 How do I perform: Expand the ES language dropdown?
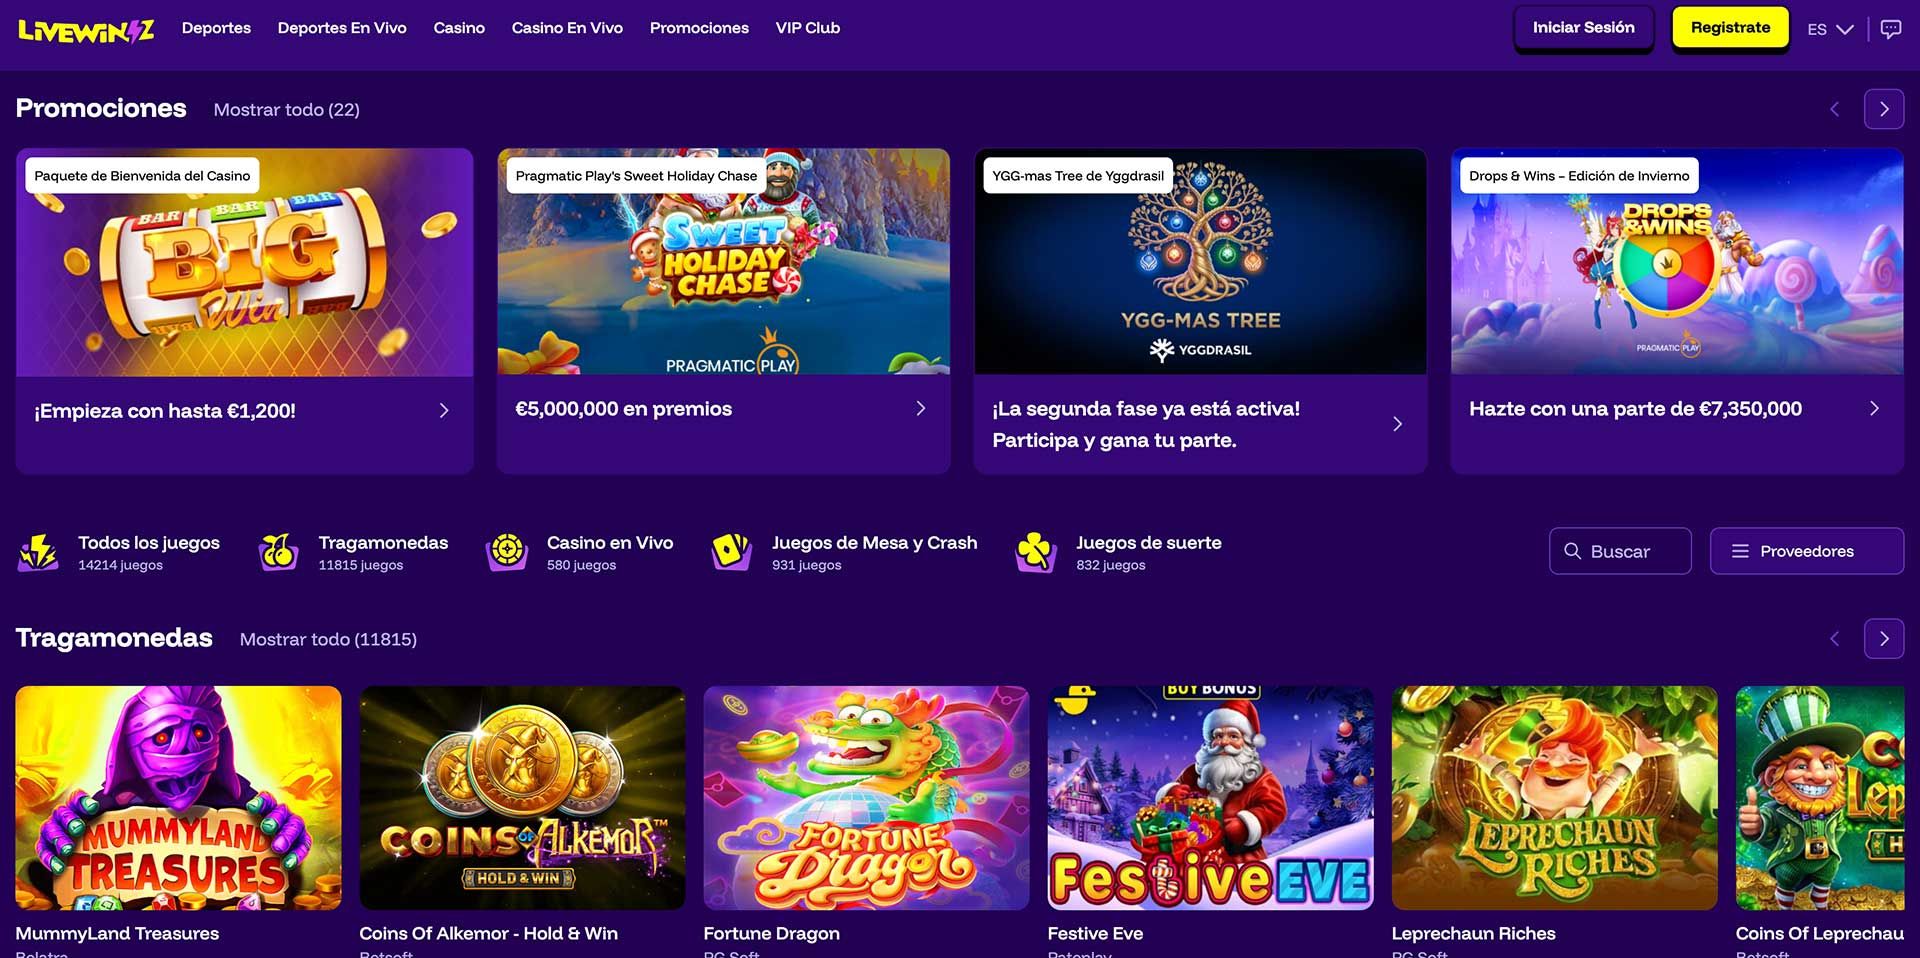click(x=1830, y=29)
